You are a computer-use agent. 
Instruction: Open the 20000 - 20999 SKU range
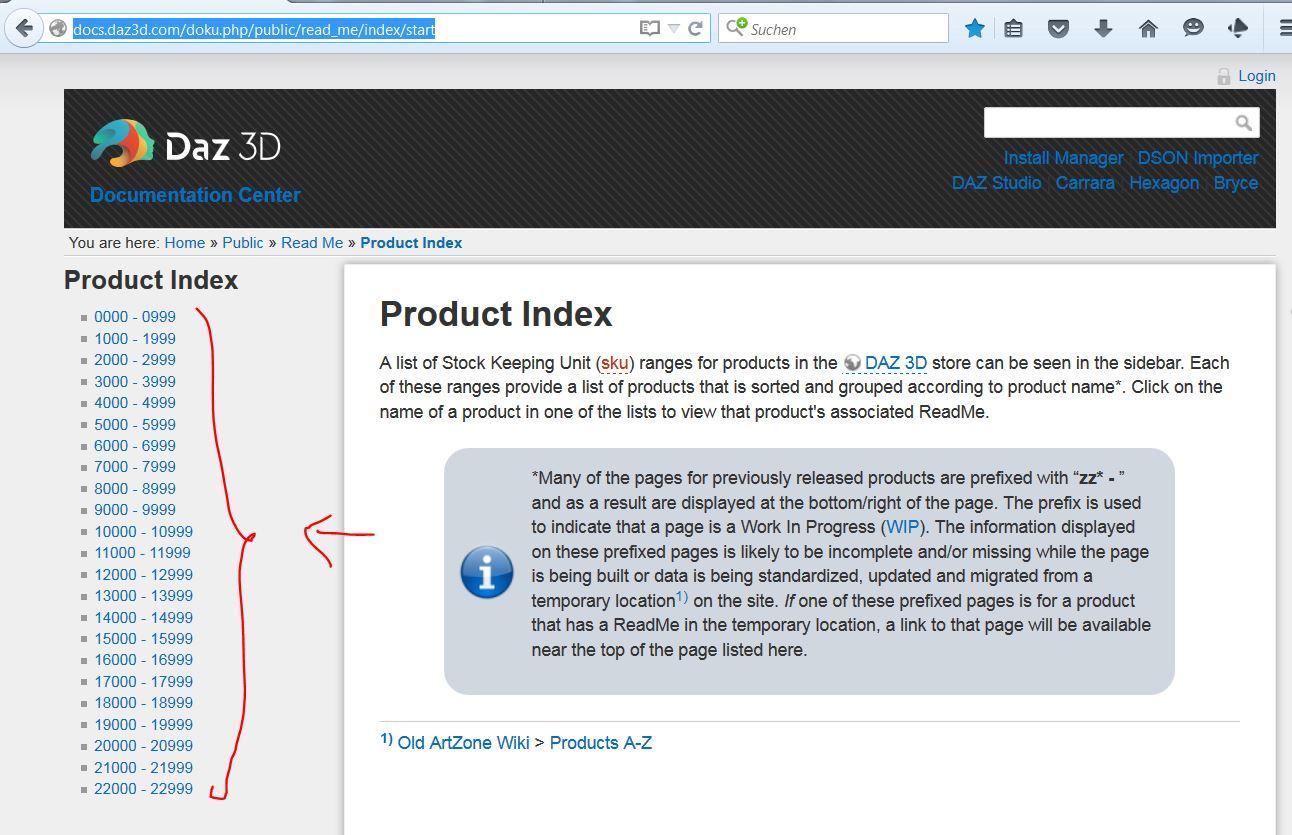tap(144, 746)
